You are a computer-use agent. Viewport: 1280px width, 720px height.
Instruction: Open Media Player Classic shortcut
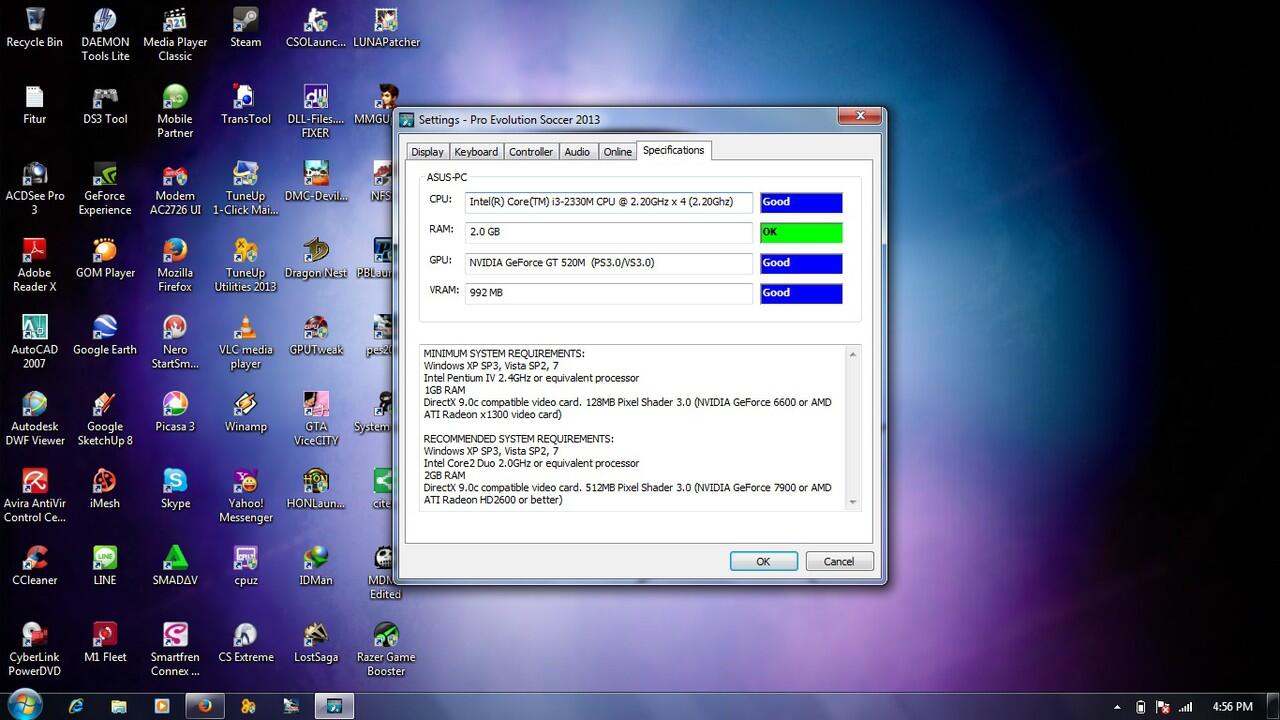pyautogui.click(x=175, y=35)
